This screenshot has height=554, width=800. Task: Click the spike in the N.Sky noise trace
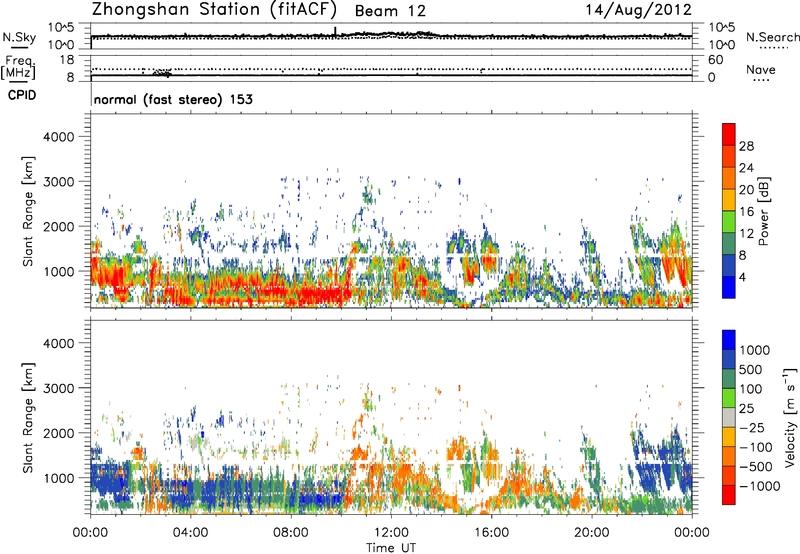[335, 31]
